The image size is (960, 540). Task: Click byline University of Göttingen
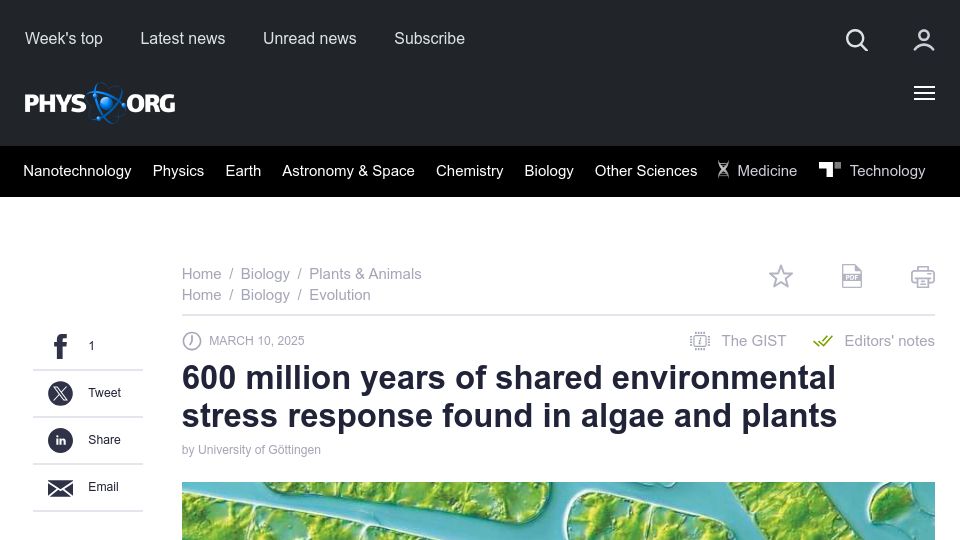[x=259, y=449]
